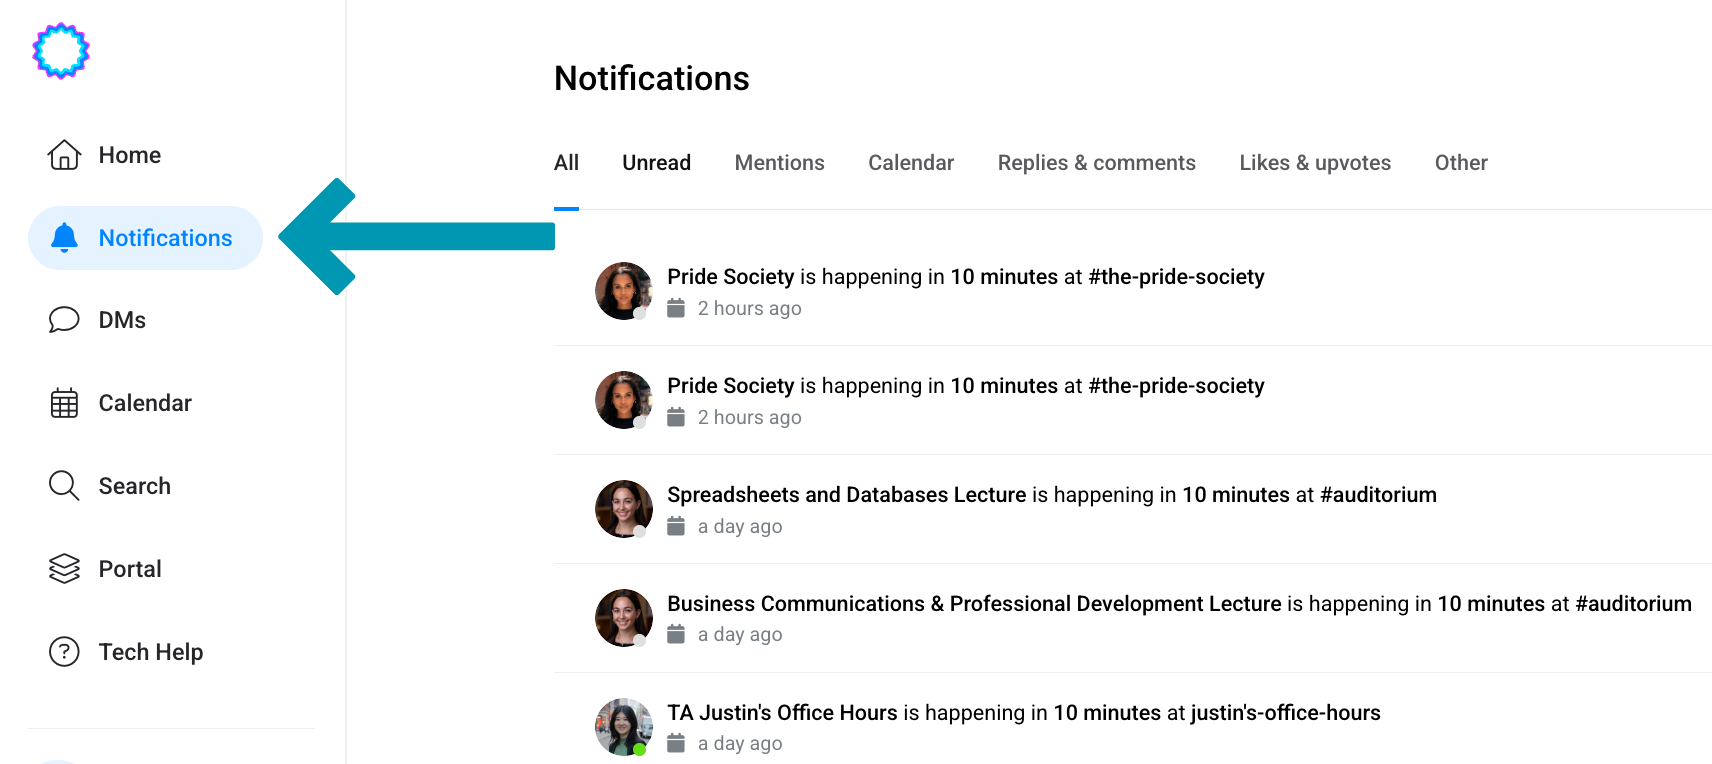Open DMs via the speech bubble icon
This screenshot has height=764, width=1712.
click(64, 320)
